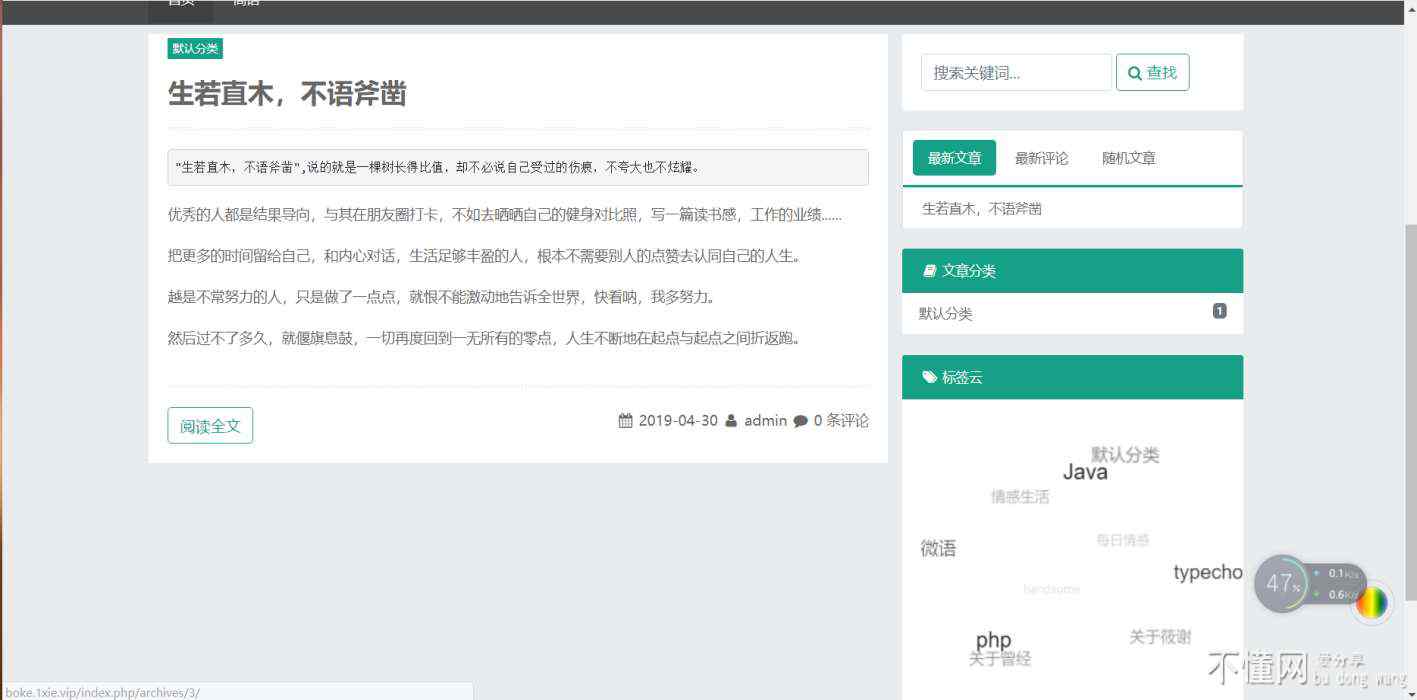Image resolution: width=1417 pixels, height=700 pixels.
Task: Click the 阅读全文 button
Action: [x=210, y=425]
